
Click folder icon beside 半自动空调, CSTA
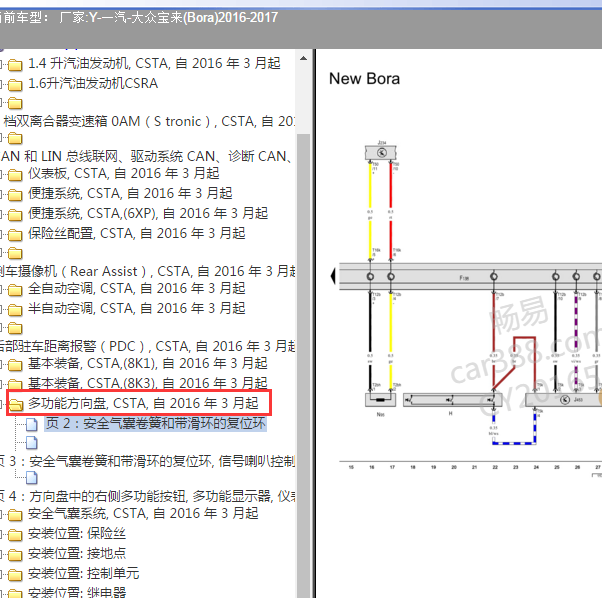pos(15,310)
